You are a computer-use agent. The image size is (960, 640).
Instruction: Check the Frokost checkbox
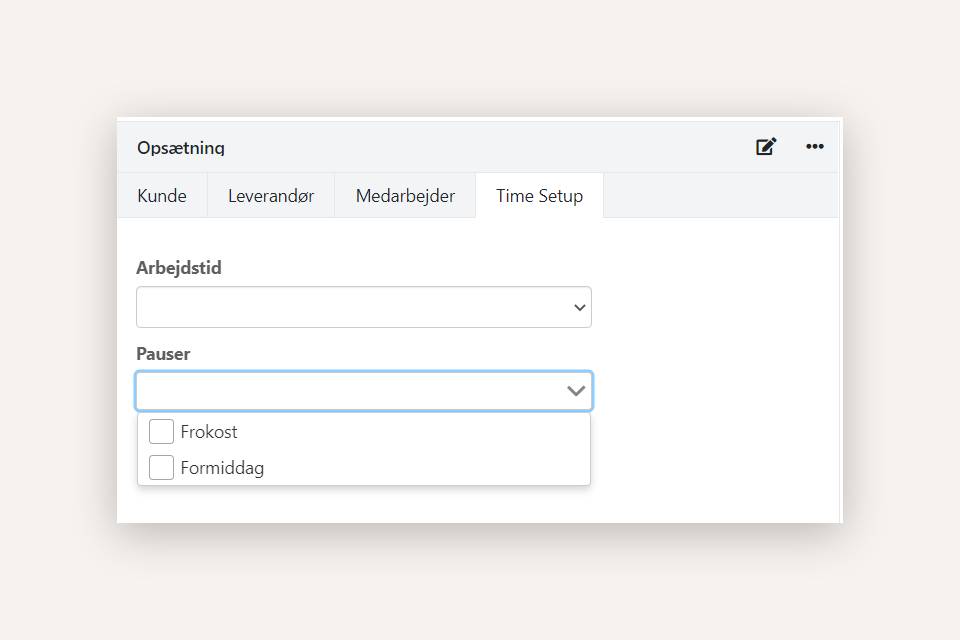pyautogui.click(x=161, y=432)
